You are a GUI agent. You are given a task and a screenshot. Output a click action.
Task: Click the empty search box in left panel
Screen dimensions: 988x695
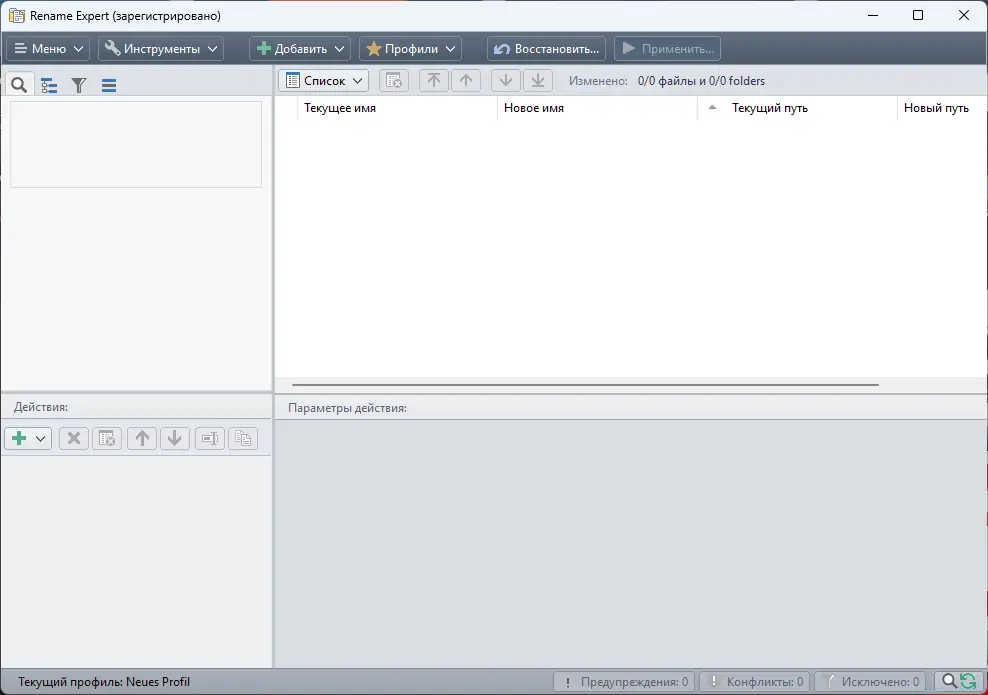pyautogui.click(x=136, y=144)
